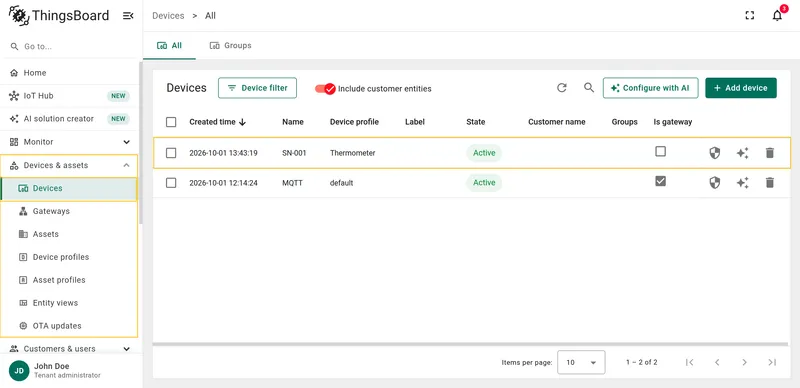This screenshot has height=388, width=800.
Task: Switch to the Groups tab
Action: 231,45
